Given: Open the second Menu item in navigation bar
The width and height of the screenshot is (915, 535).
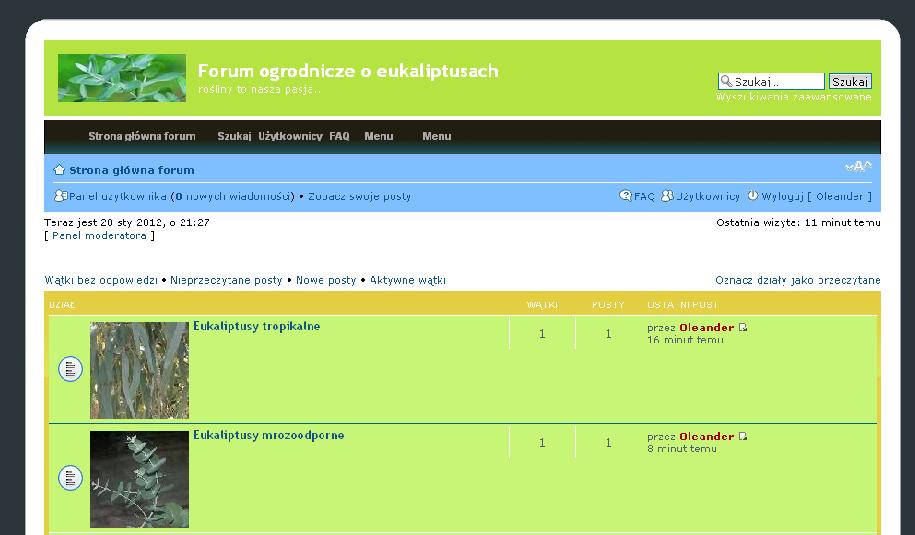Looking at the screenshot, I should coord(436,136).
